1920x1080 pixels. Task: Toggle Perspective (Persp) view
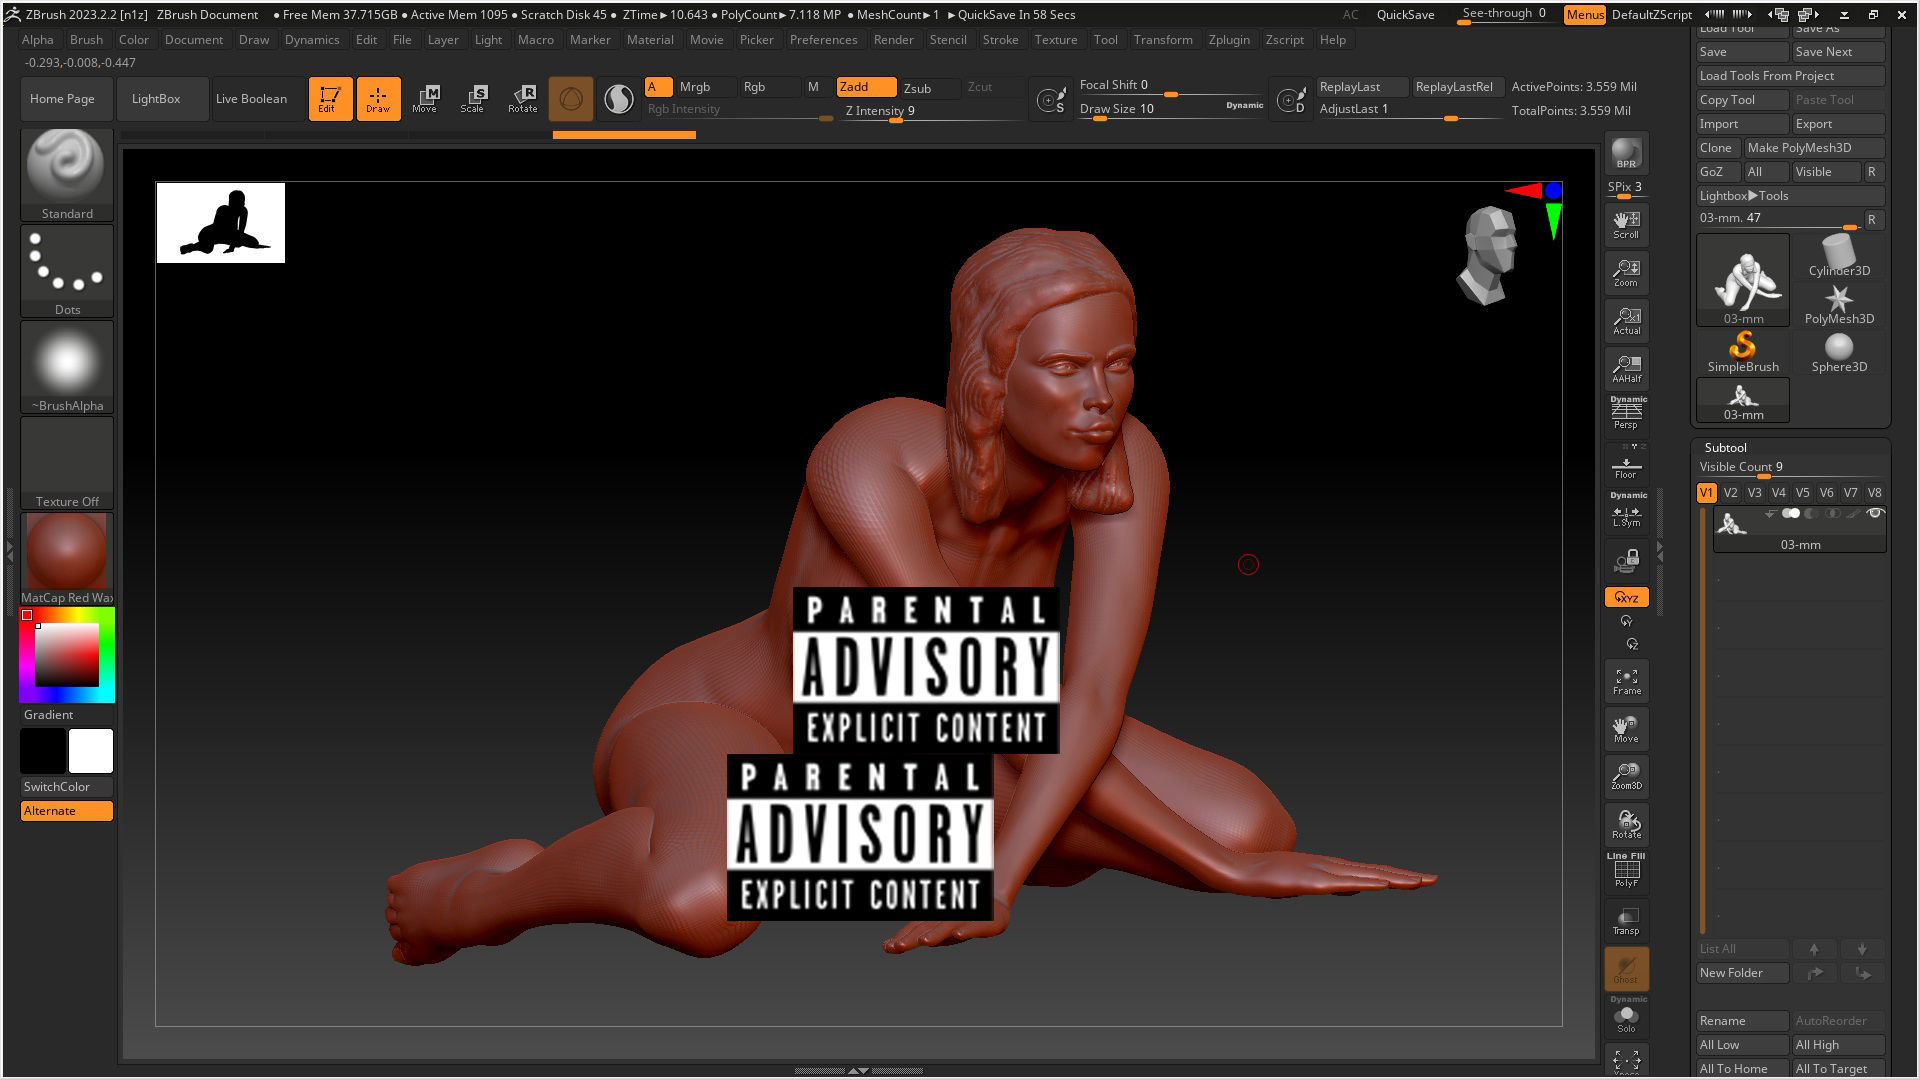pos(1626,412)
